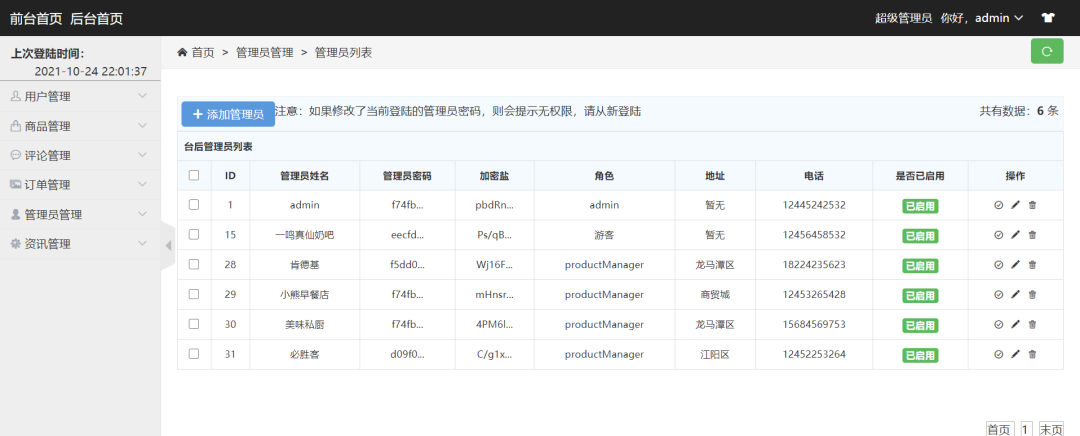The image size is (1080, 436).
Task: Click disable icon for 必胜客 row
Action: coord(998,354)
